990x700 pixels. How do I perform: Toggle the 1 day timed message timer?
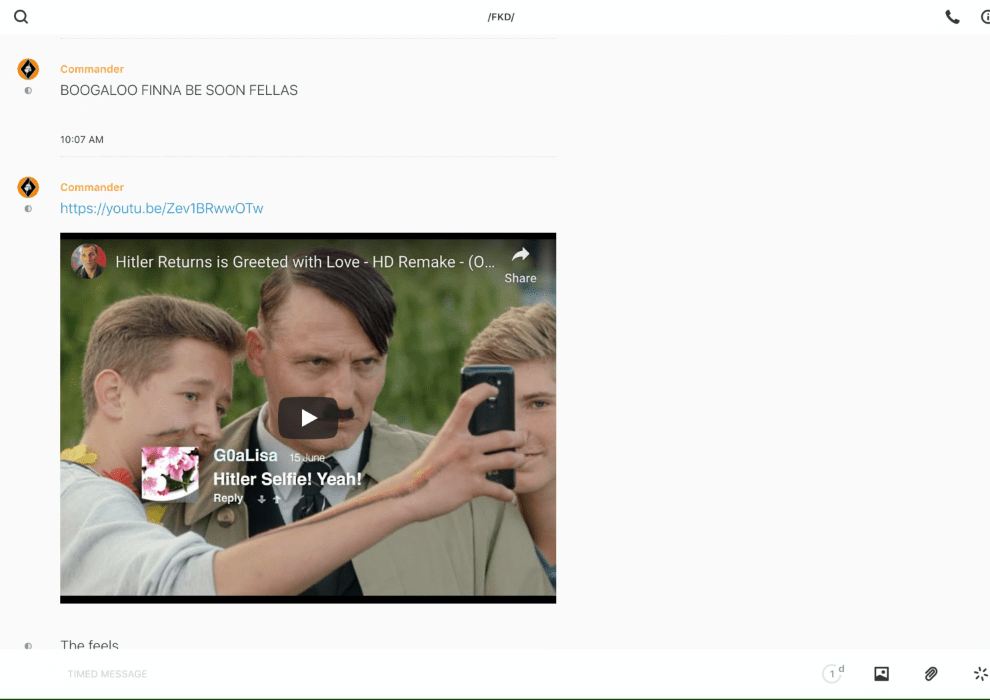tap(832, 674)
